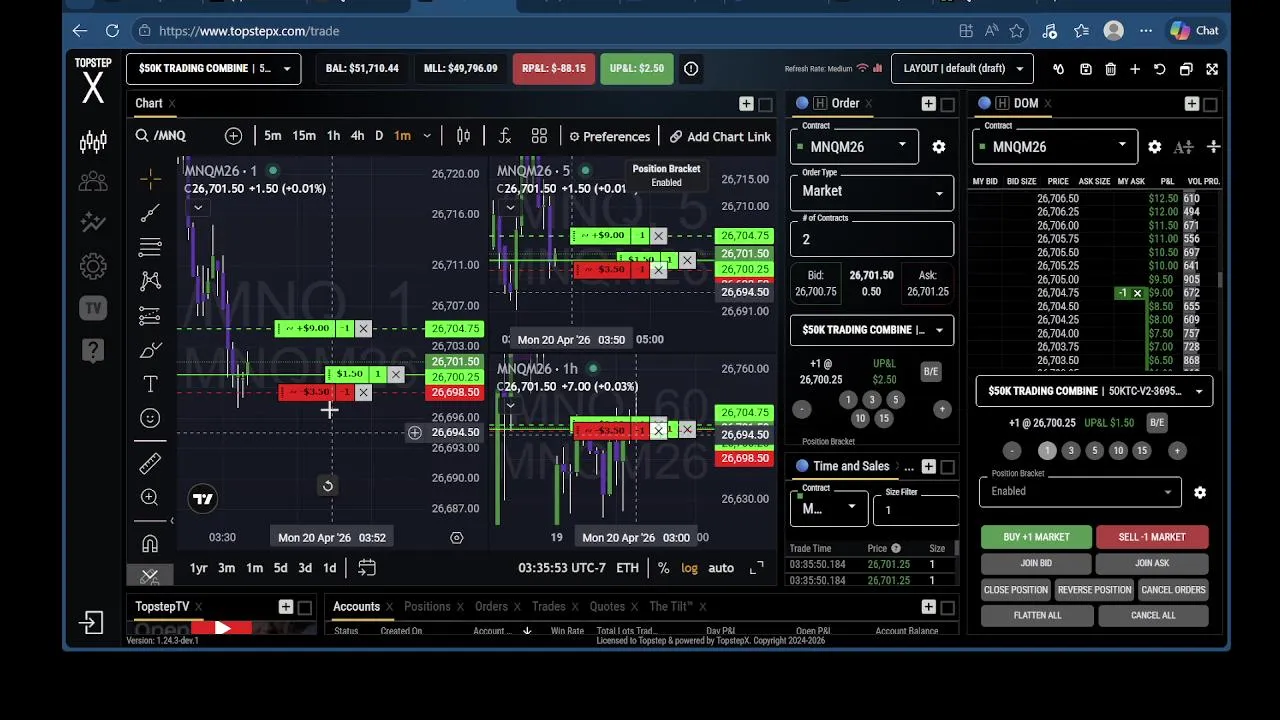The image size is (1280, 720).
Task: Undo layout changes with revert arrow icon
Action: click(x=1160, y=69)
